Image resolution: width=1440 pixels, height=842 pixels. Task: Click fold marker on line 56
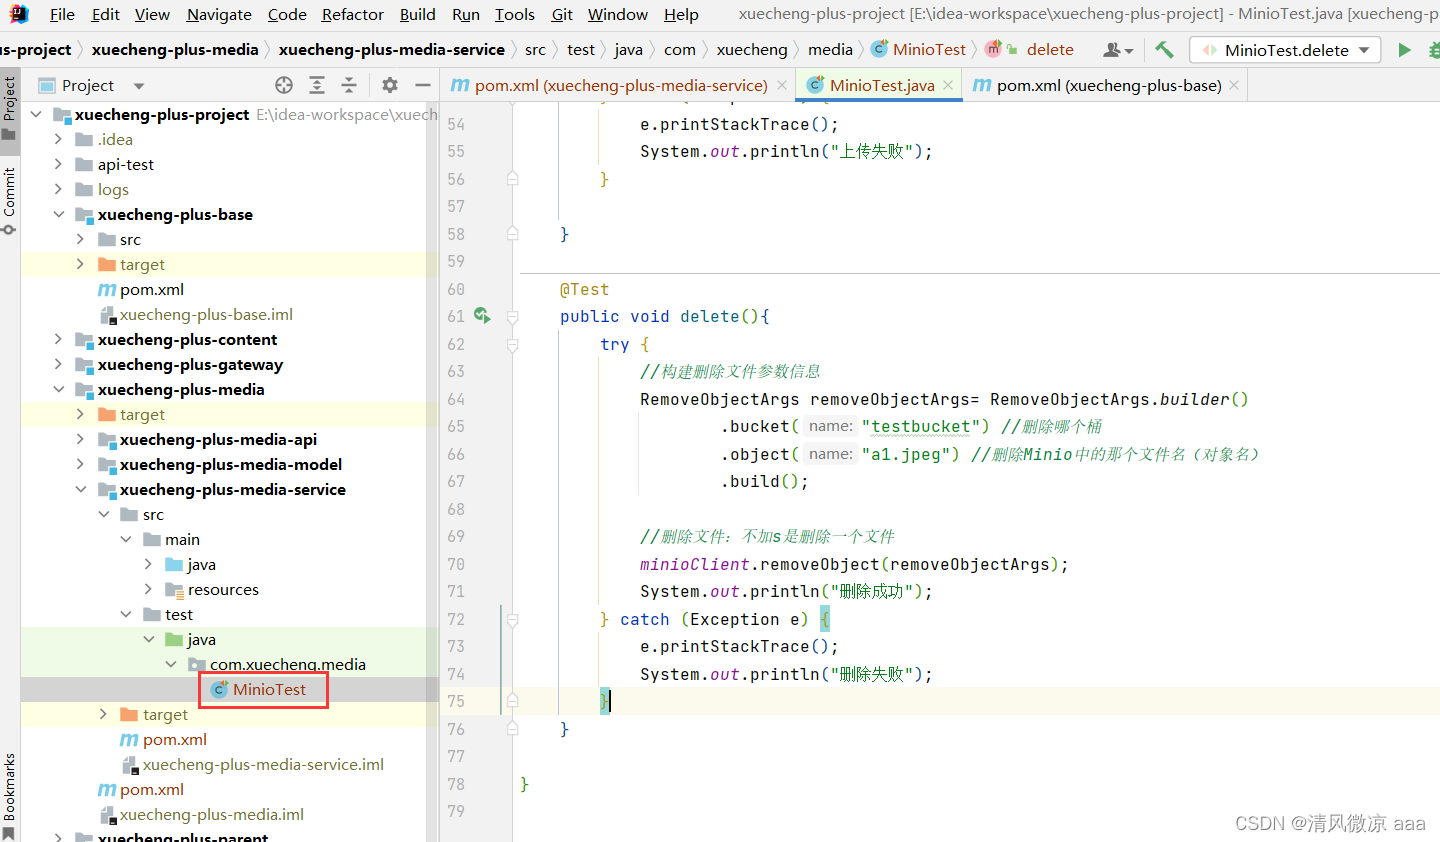tap(513, 179)
